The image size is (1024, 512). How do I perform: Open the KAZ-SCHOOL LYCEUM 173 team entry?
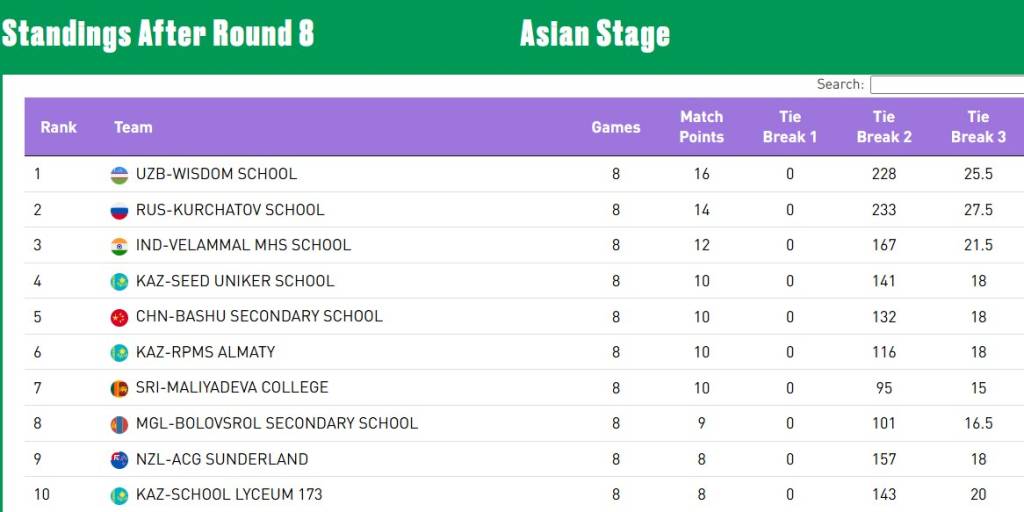coord(229,495)
